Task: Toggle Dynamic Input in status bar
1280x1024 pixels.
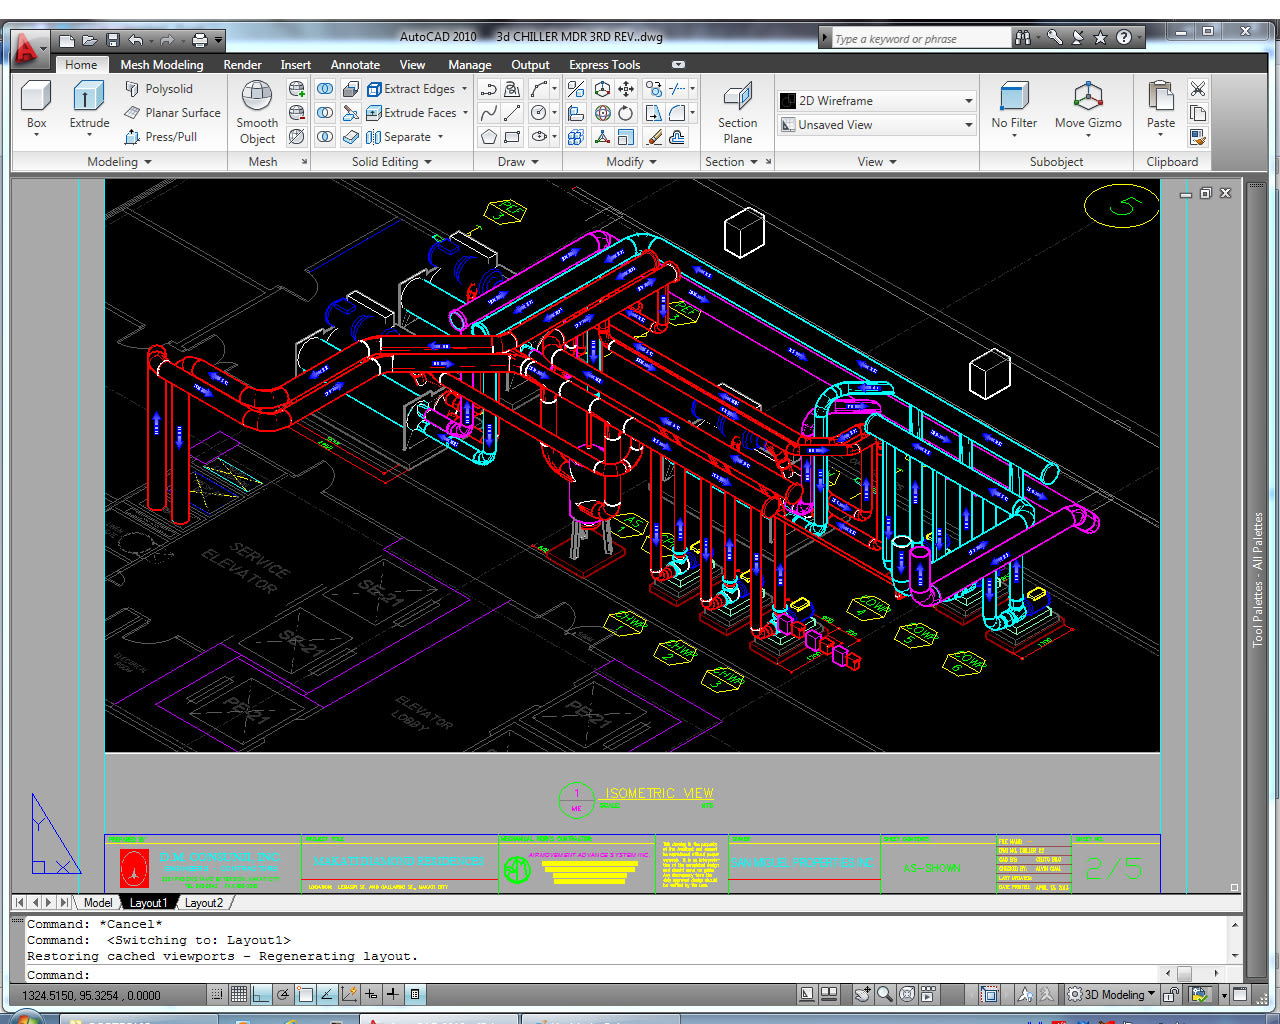Action: tap(371, 994)
